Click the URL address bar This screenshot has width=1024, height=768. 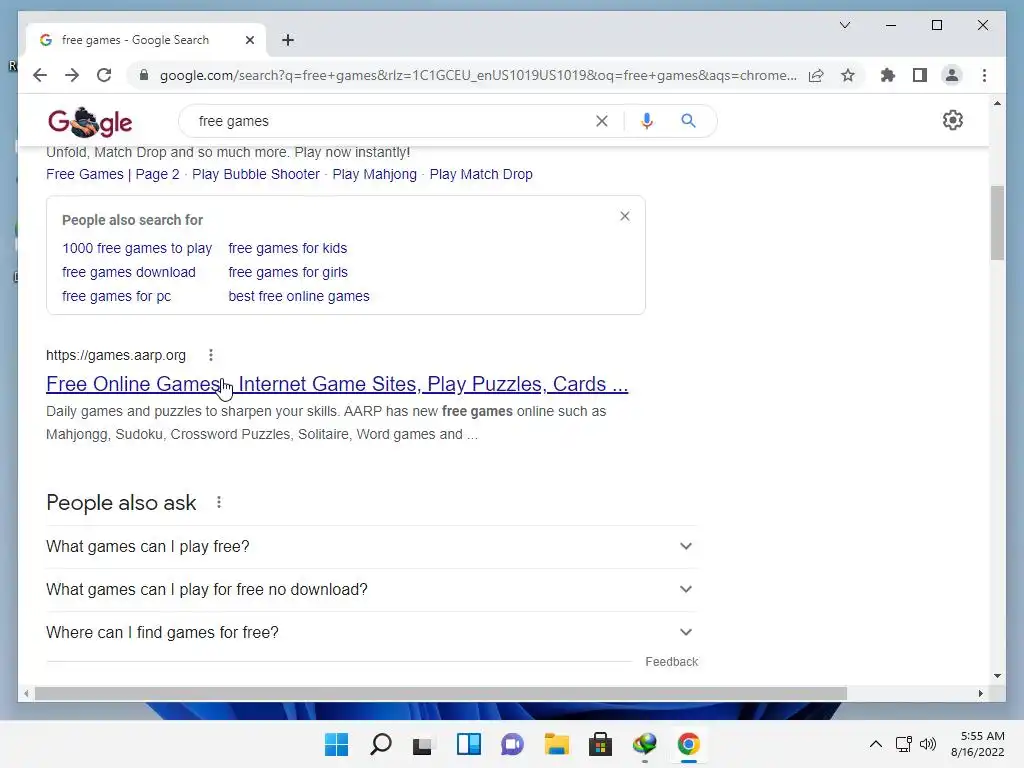click(477, 75)
